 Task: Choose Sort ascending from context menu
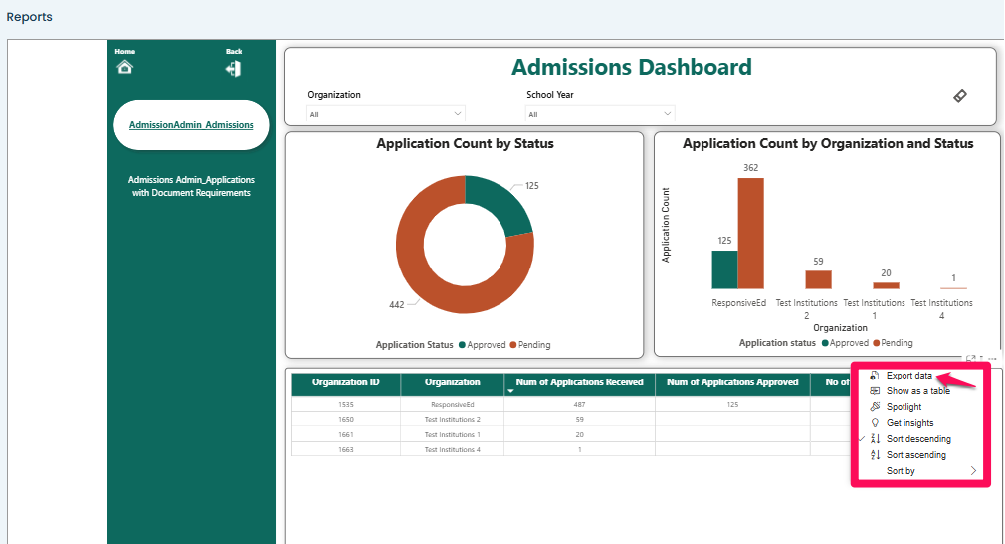pos(916,455)
